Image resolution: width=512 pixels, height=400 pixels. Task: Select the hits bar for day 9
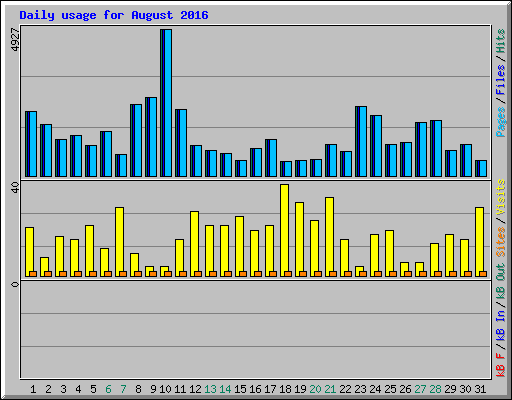click(x=151, y=137)
